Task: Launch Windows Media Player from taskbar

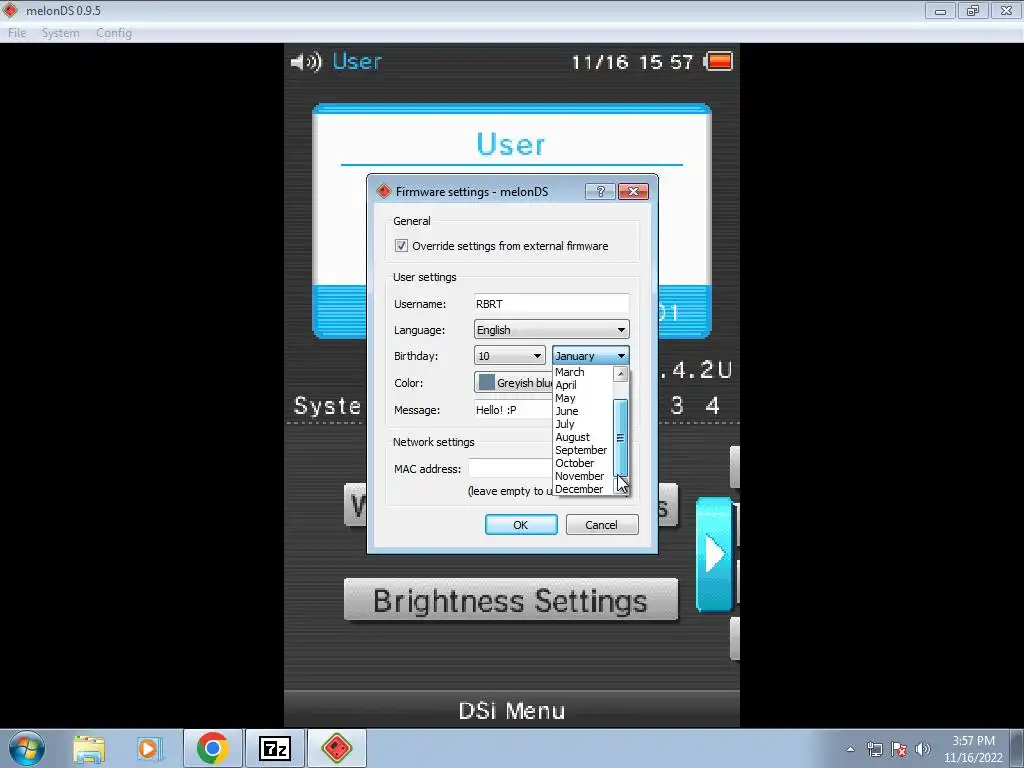Action: pos(150,748)
